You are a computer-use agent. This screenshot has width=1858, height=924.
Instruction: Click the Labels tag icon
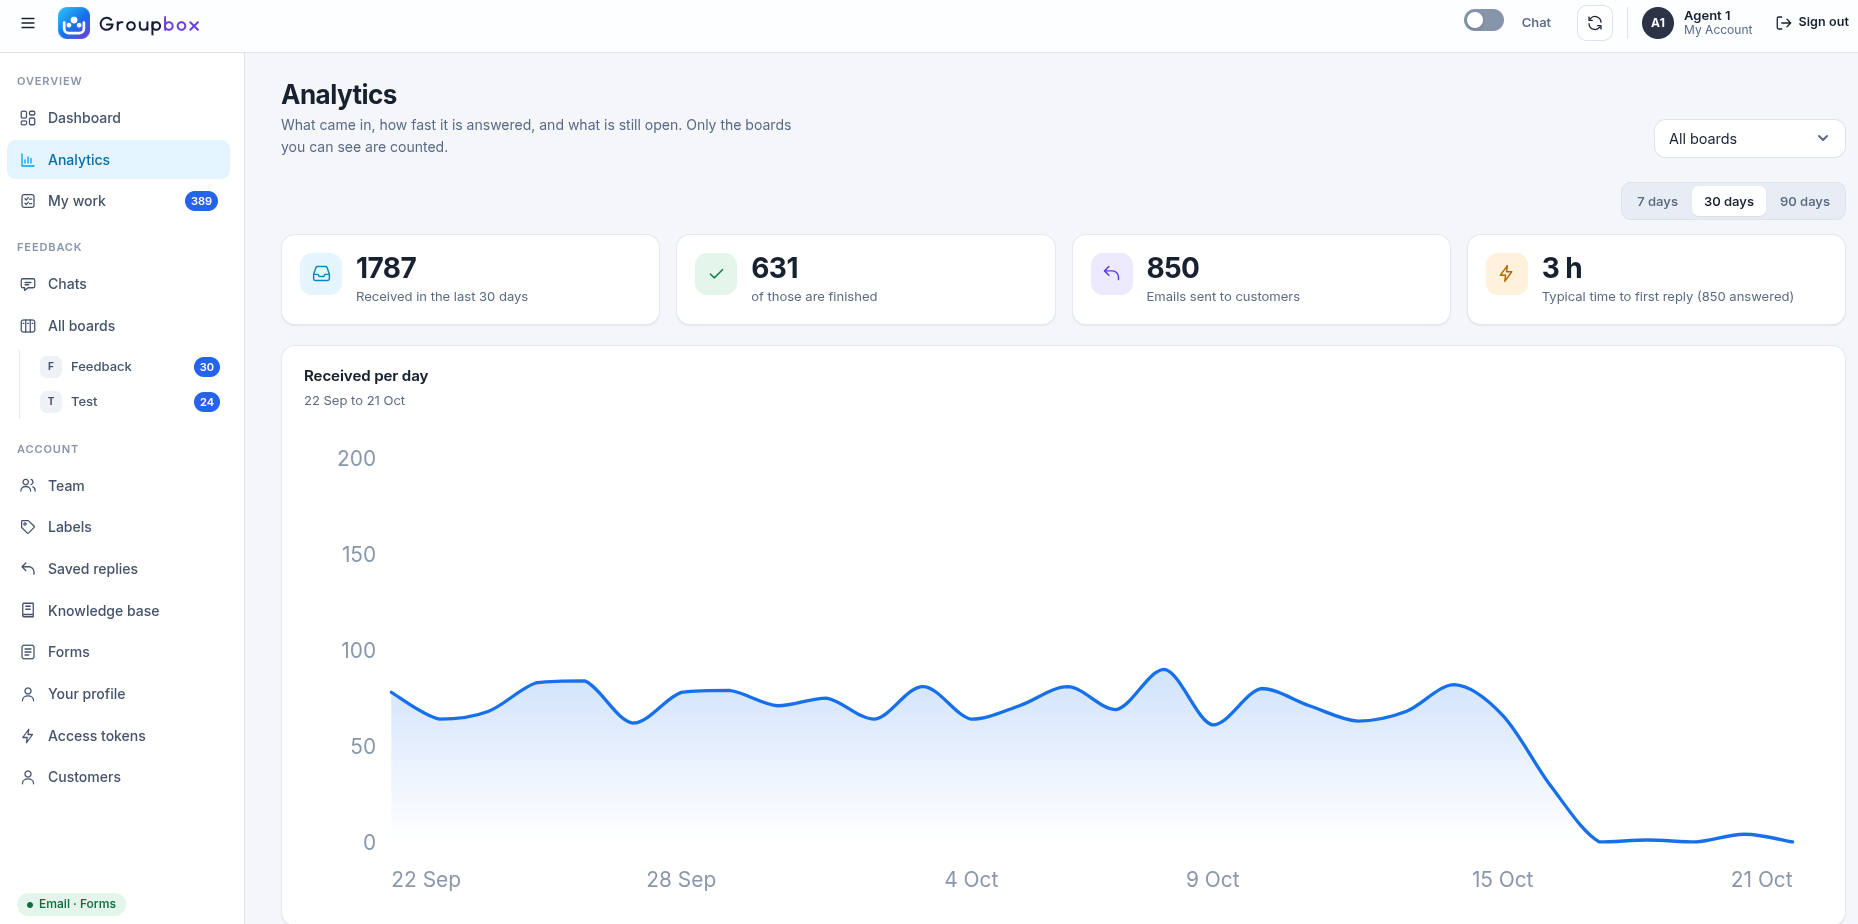(x=28, y=527)
